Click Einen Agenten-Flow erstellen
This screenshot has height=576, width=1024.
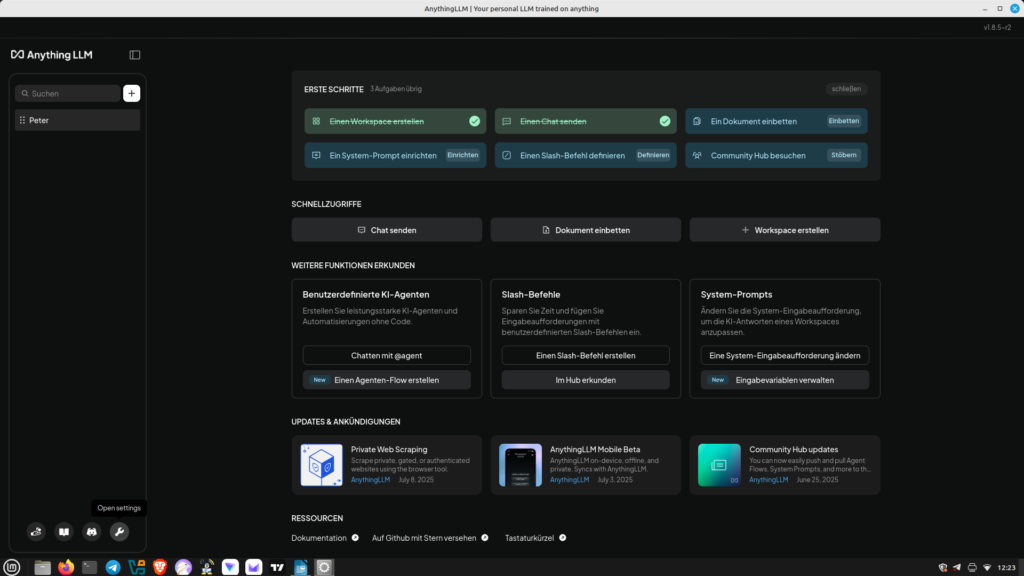(x=387, y=380)
